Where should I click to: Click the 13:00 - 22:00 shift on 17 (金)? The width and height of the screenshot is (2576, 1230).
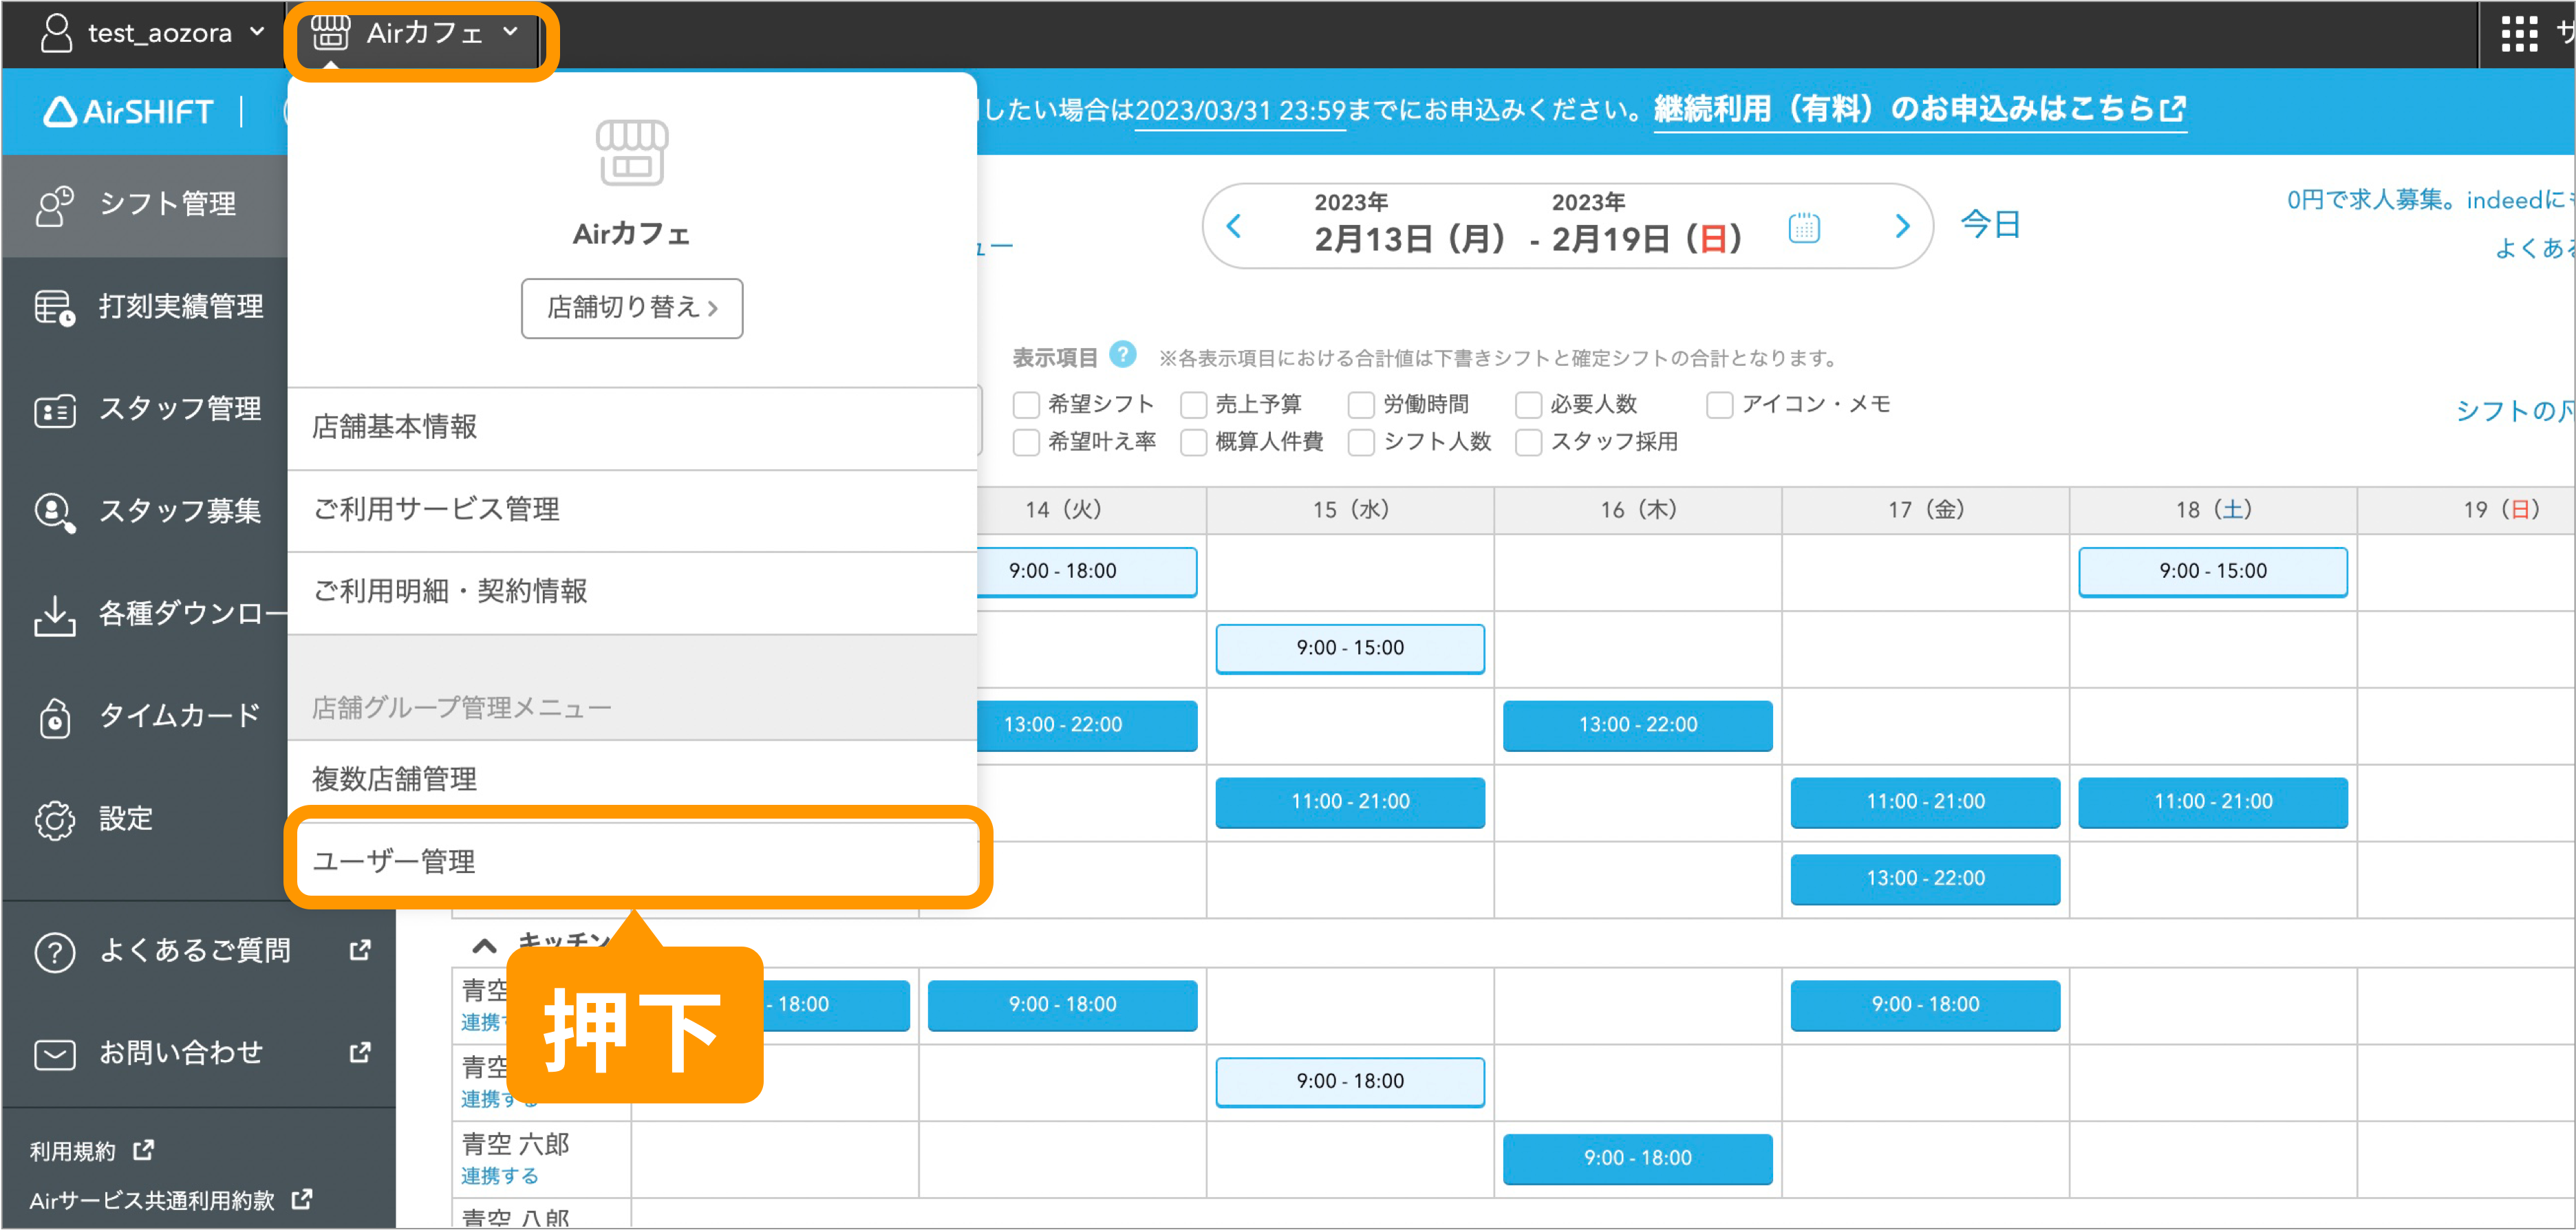[x=1925, y=879]
